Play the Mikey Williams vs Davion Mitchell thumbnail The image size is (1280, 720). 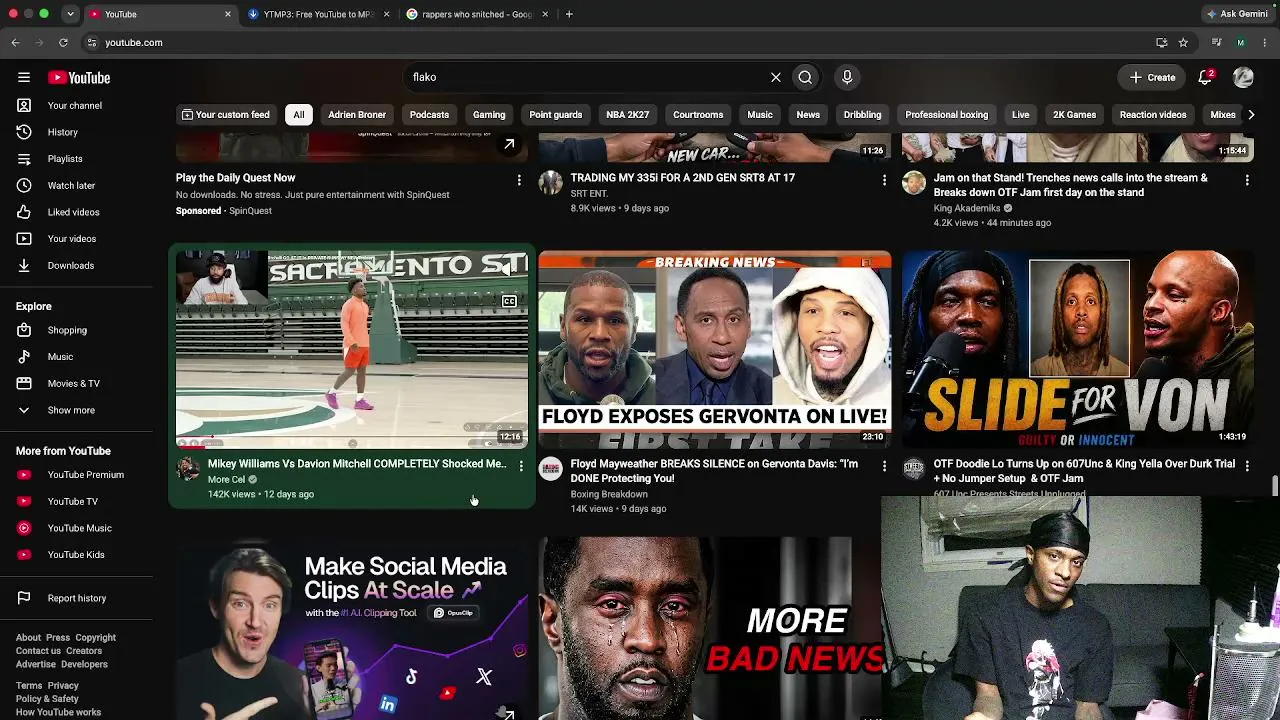tap(352, 349)
